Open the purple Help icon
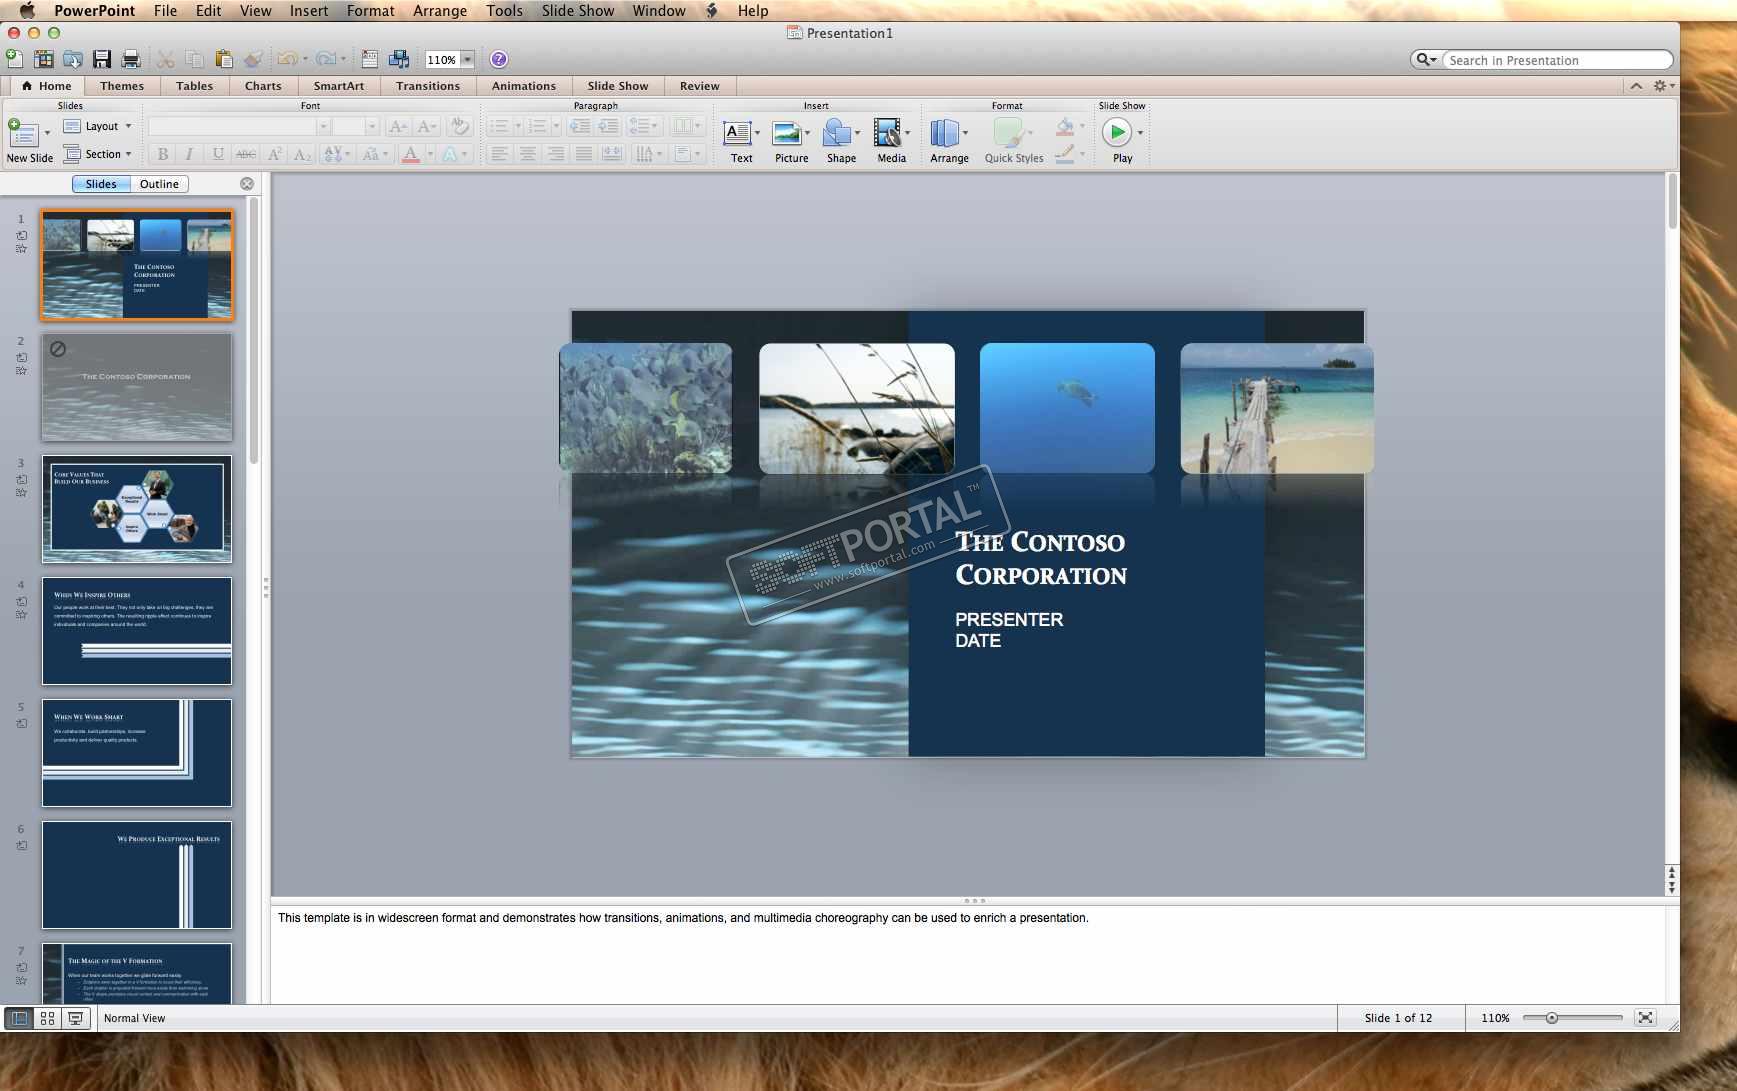The height and width of the screenshot is (1091, 1737). coord(498,59)
